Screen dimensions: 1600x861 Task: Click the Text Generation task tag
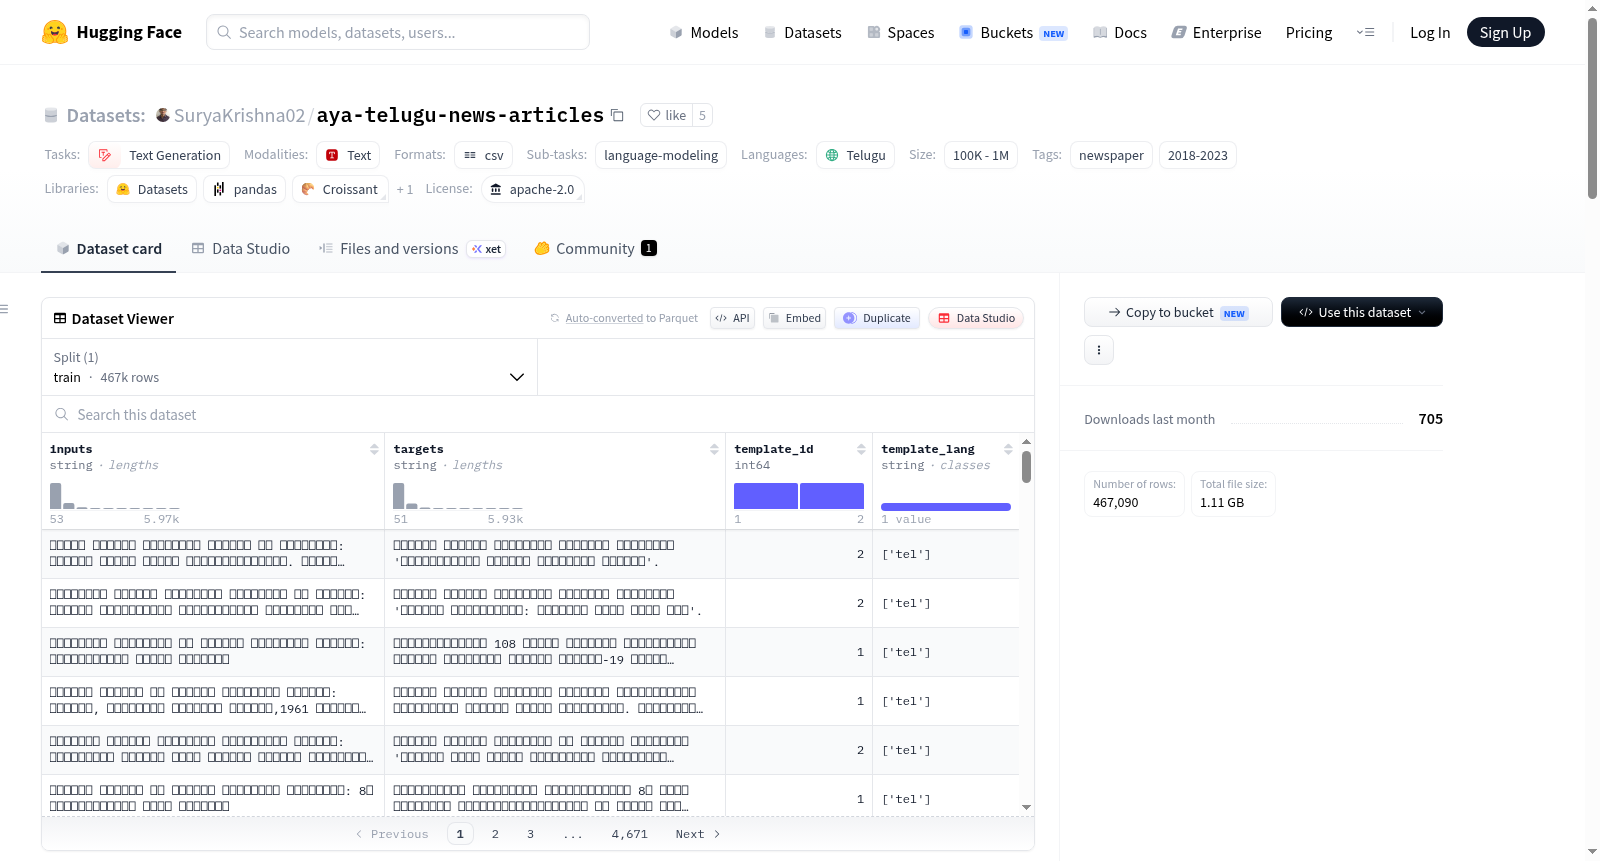coord(159,155)
